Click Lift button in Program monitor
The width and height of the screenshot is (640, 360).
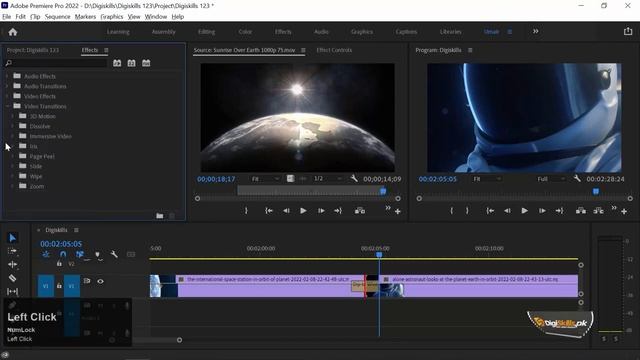[580, 211]
